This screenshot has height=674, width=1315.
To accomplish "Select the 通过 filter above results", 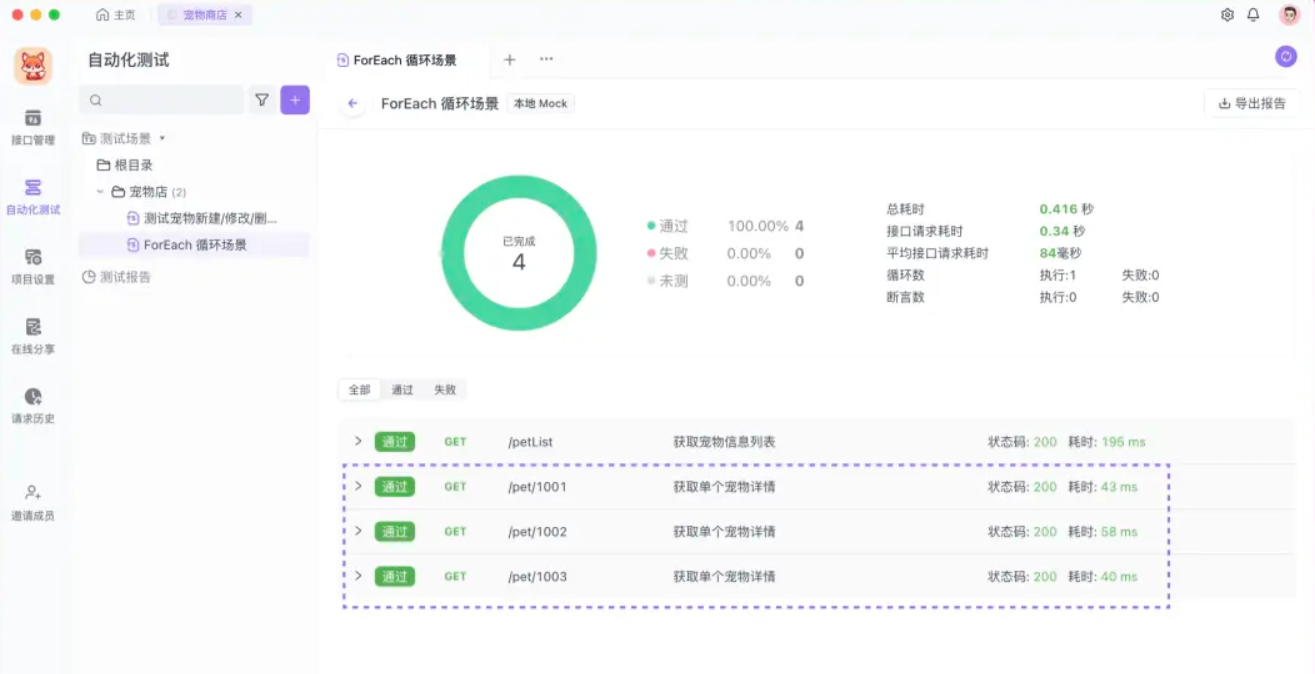I will [402, 389].
